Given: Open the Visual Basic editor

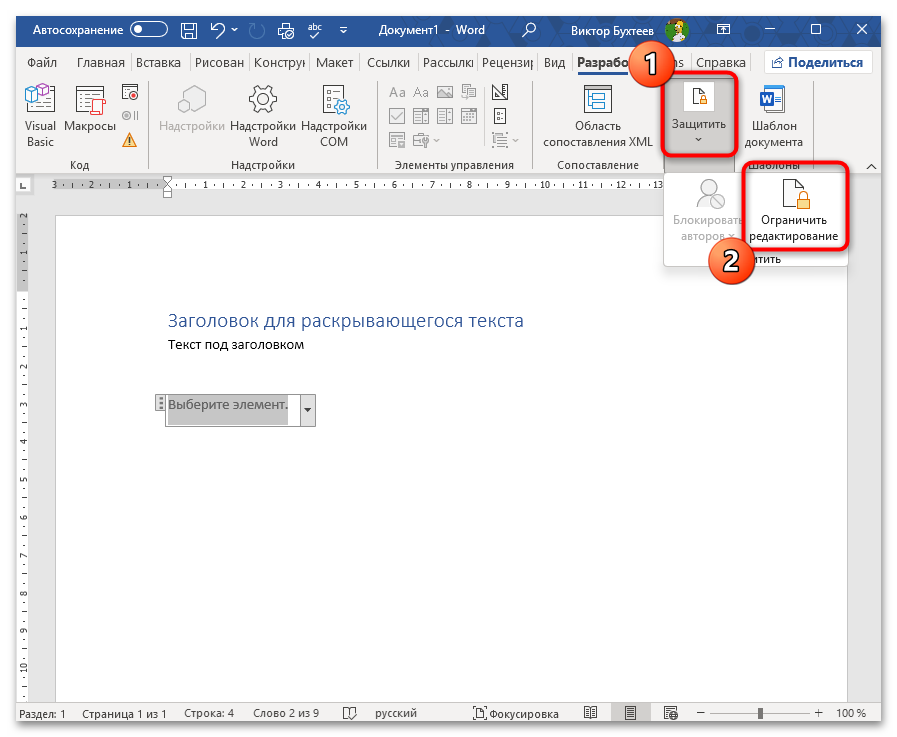Looking at the screenshot, I should (x=40, y=116).
